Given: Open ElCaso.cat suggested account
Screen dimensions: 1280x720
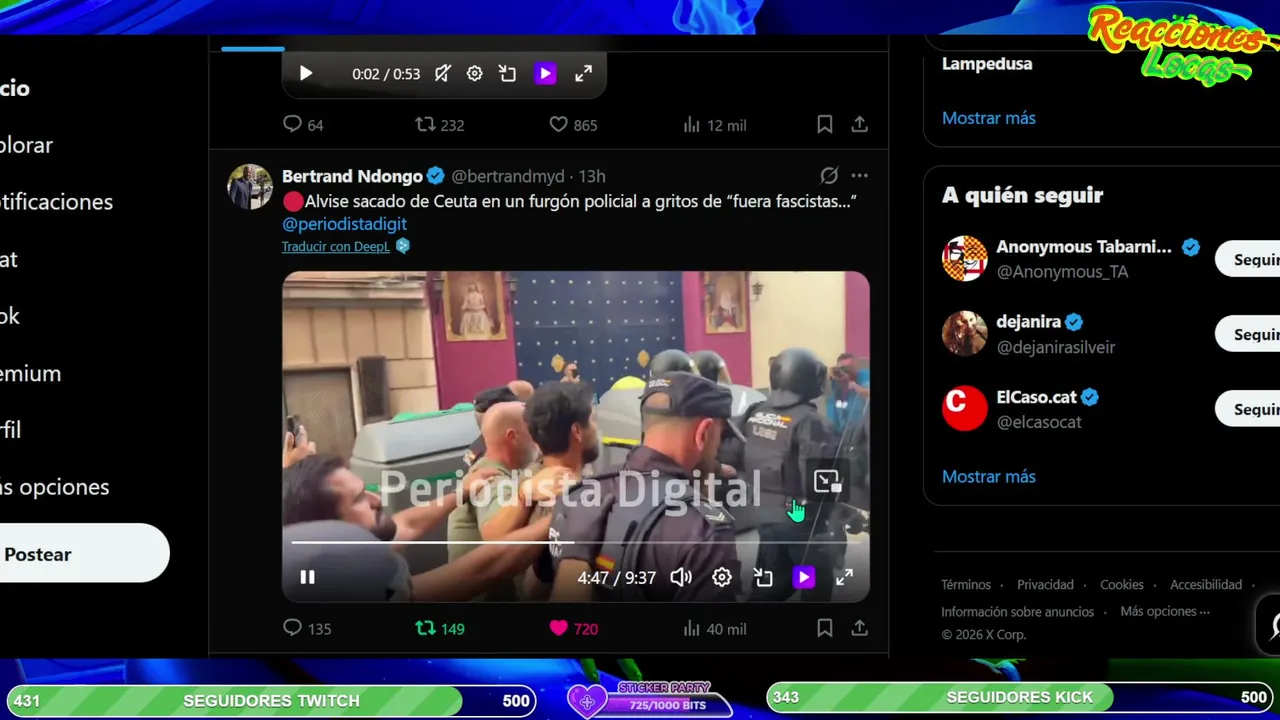Looking at the screenshot, I should (1037, 397).
